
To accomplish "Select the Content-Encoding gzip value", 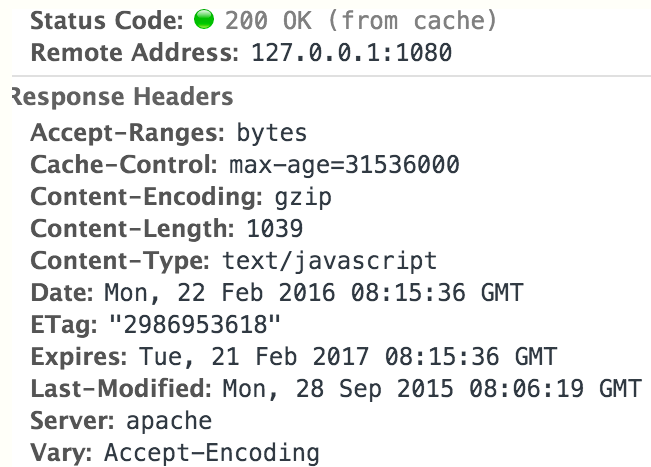I will (x=303, y=197).
